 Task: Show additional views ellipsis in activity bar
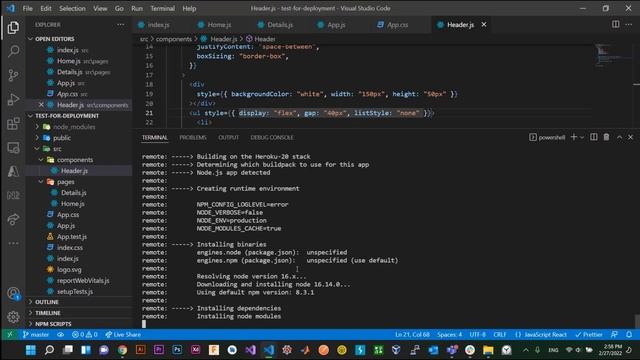click(13, 243)
